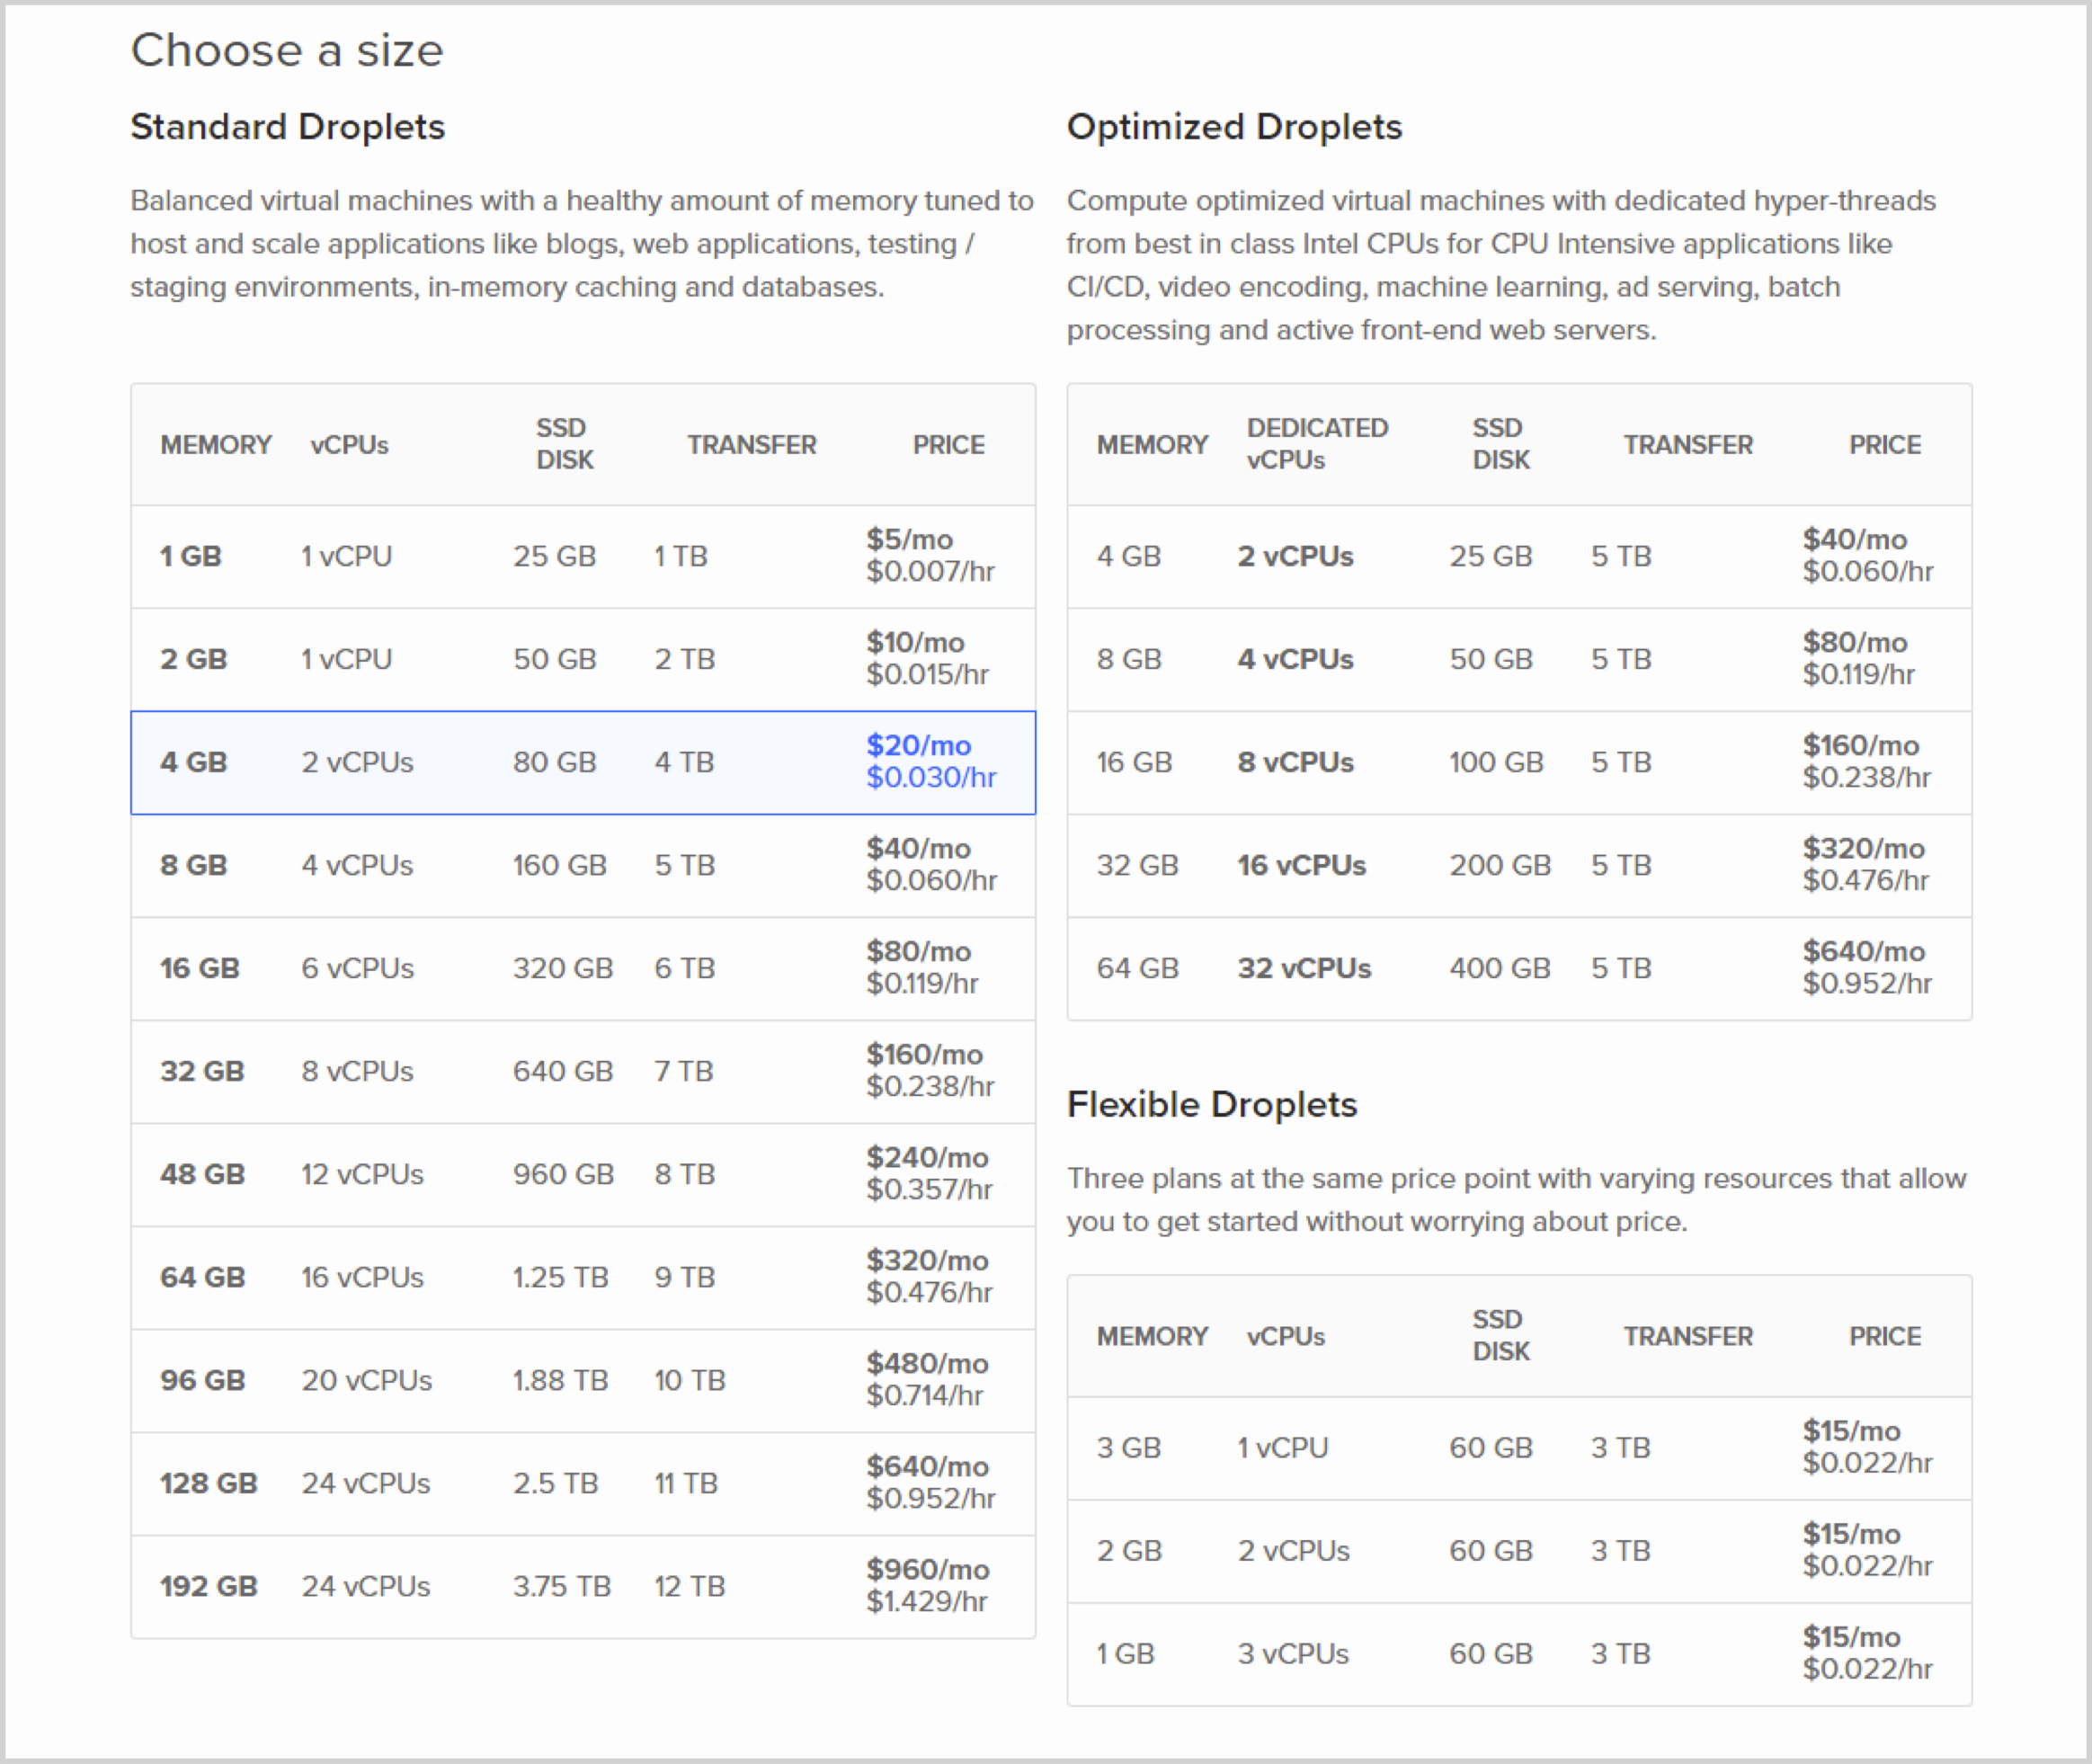
Task: Select Flexible Droplet with 2 vCPUs
Action: (x=1519, y=1551)
